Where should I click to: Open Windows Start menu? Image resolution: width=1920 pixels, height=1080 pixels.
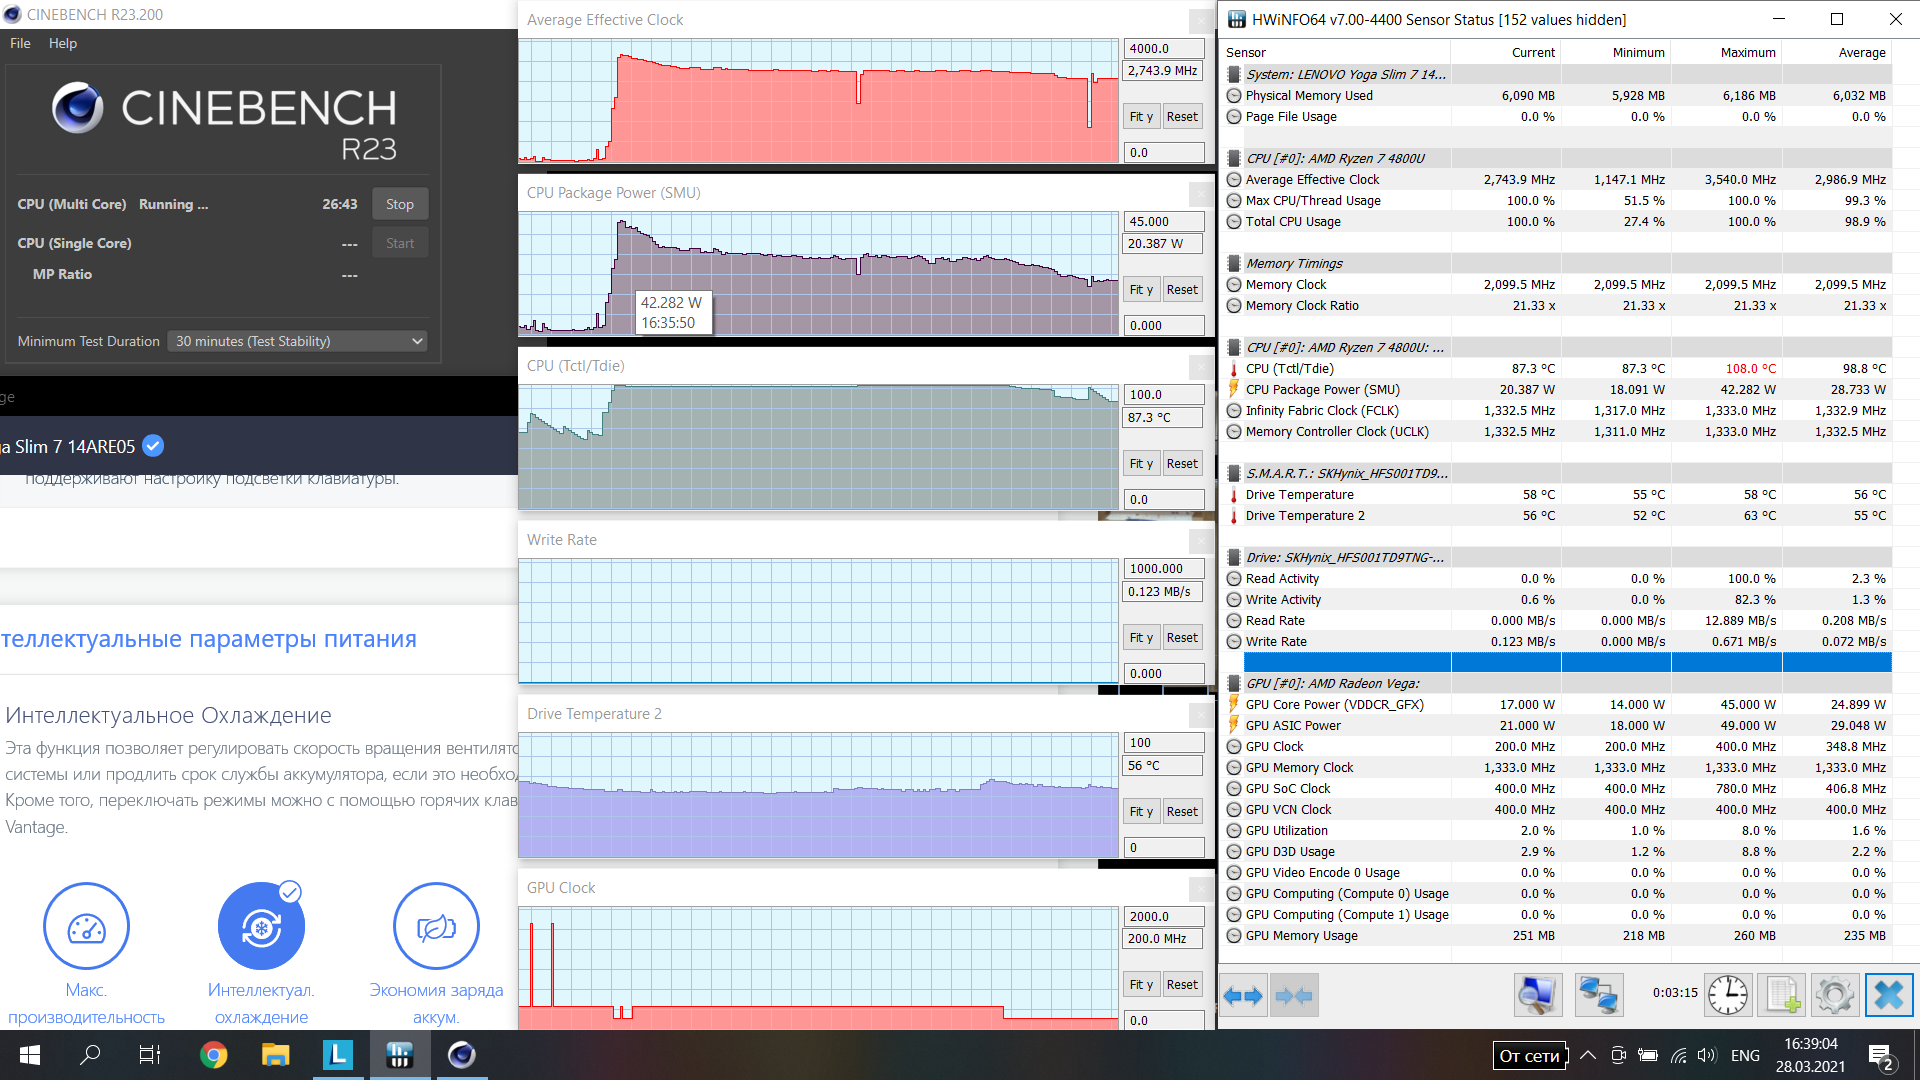click(30, 1055)
